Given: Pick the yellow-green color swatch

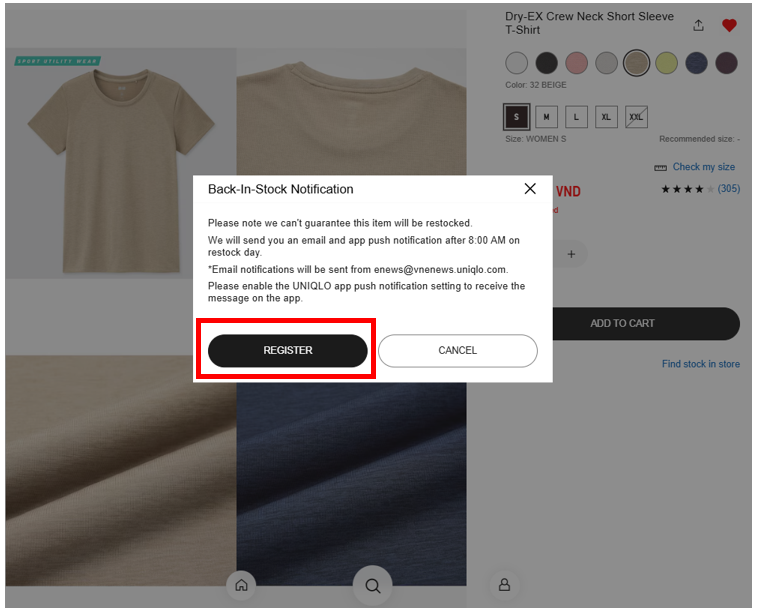Looking at the screenshot, I should click(666, 64).
